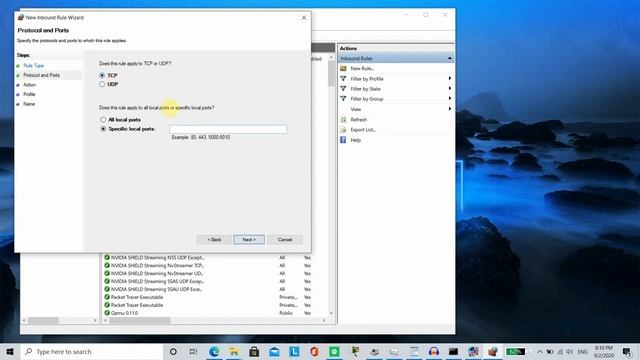
Task: Open the View menu in Actions pane
Action: [356, 109]
